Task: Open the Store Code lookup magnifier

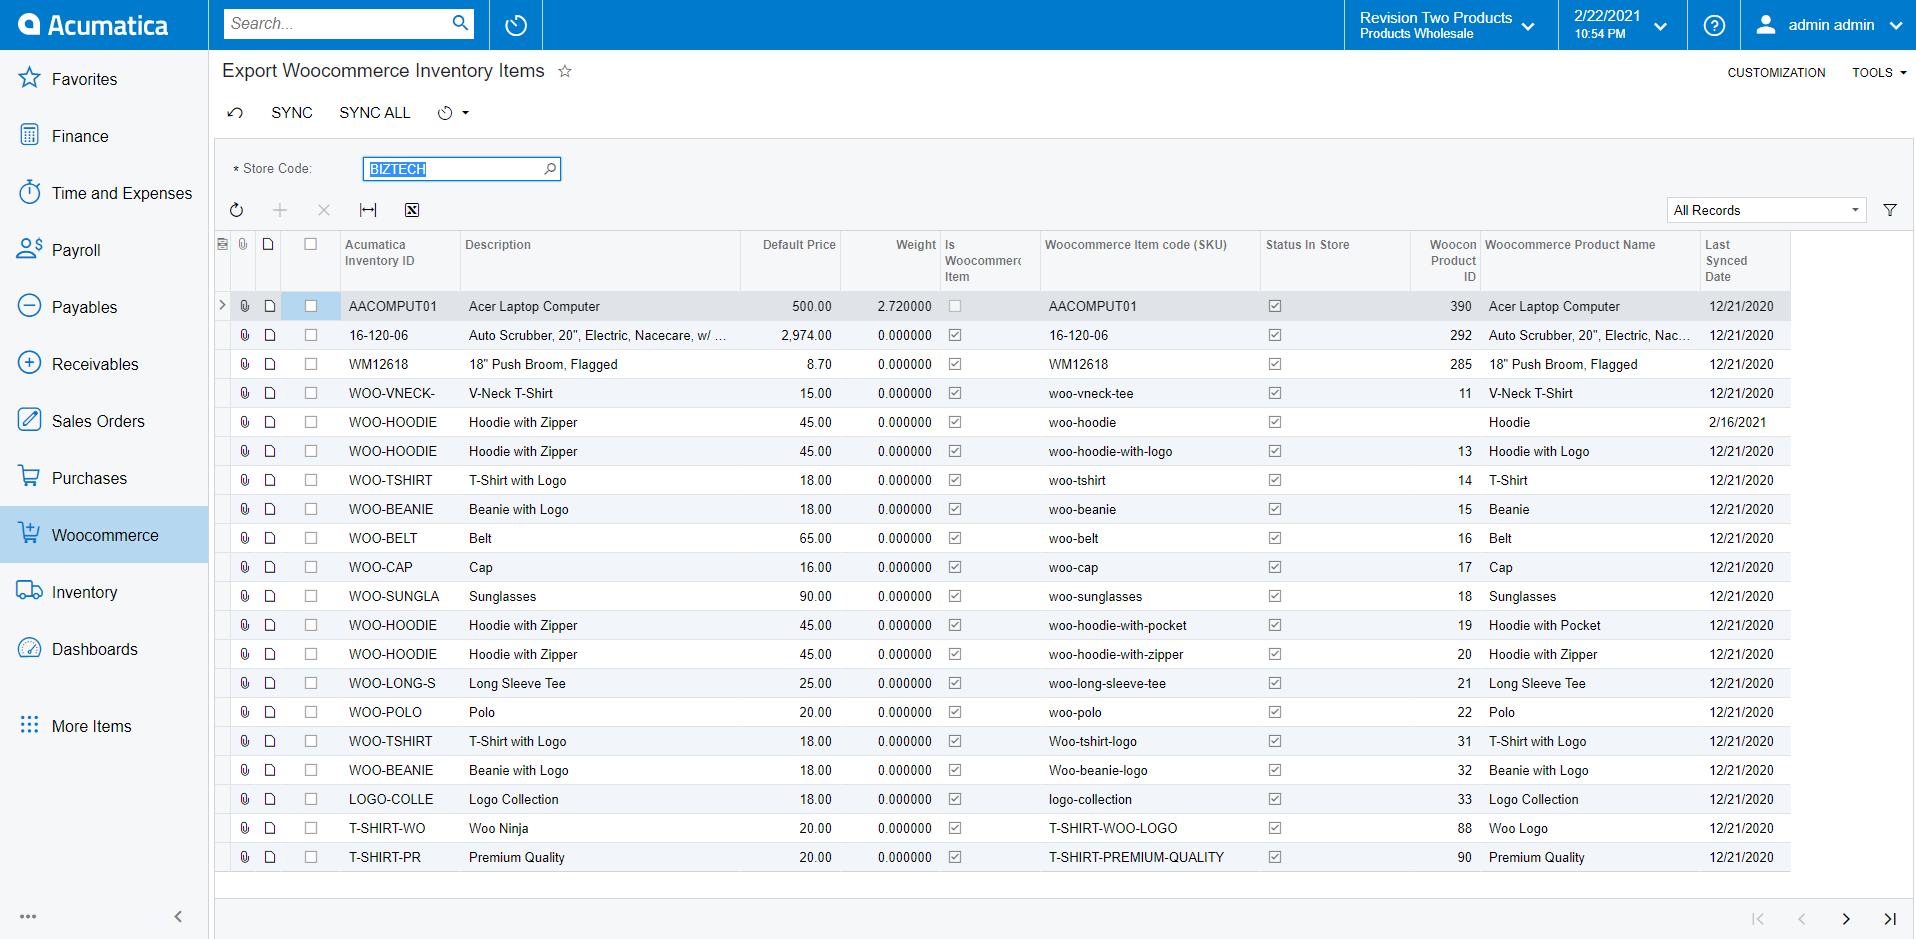Action: click(x=550, y=169)
